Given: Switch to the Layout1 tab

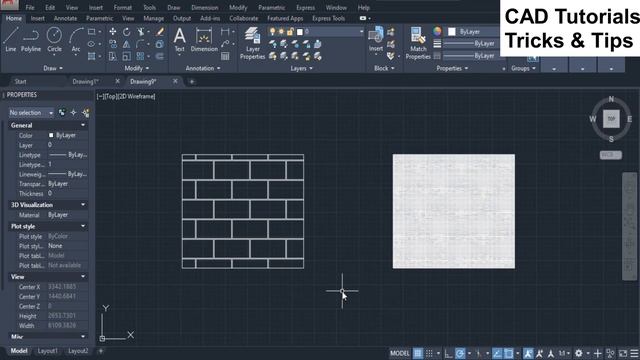Looking at the screenshot, I should point(47,351).
